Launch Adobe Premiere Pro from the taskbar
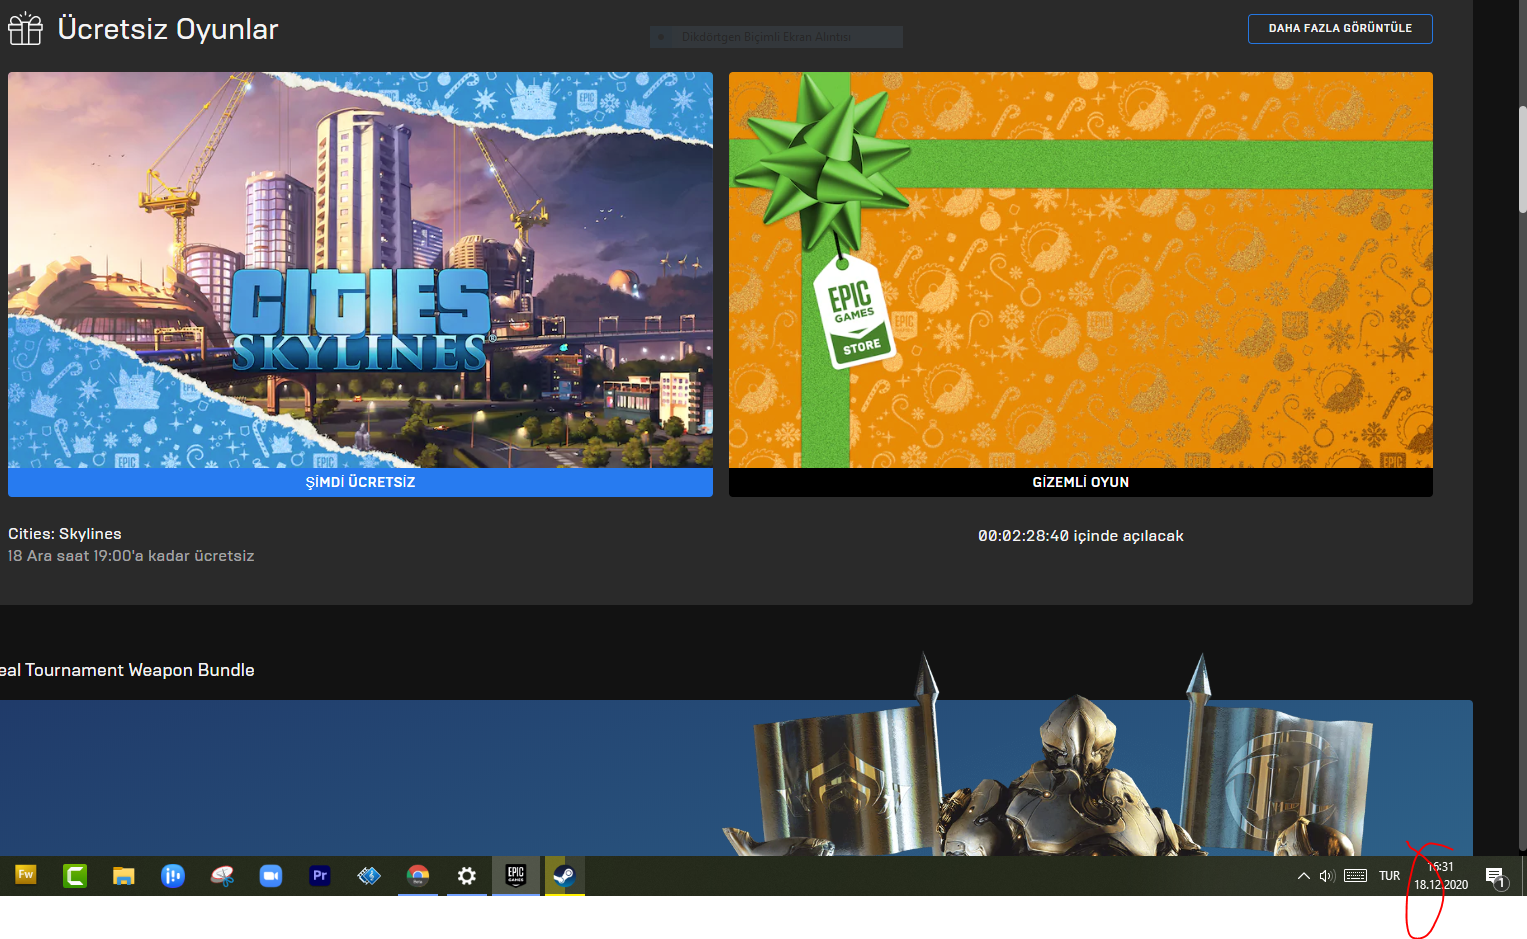The width and height of the screenshot is (1527, 939). coord(320,876)
